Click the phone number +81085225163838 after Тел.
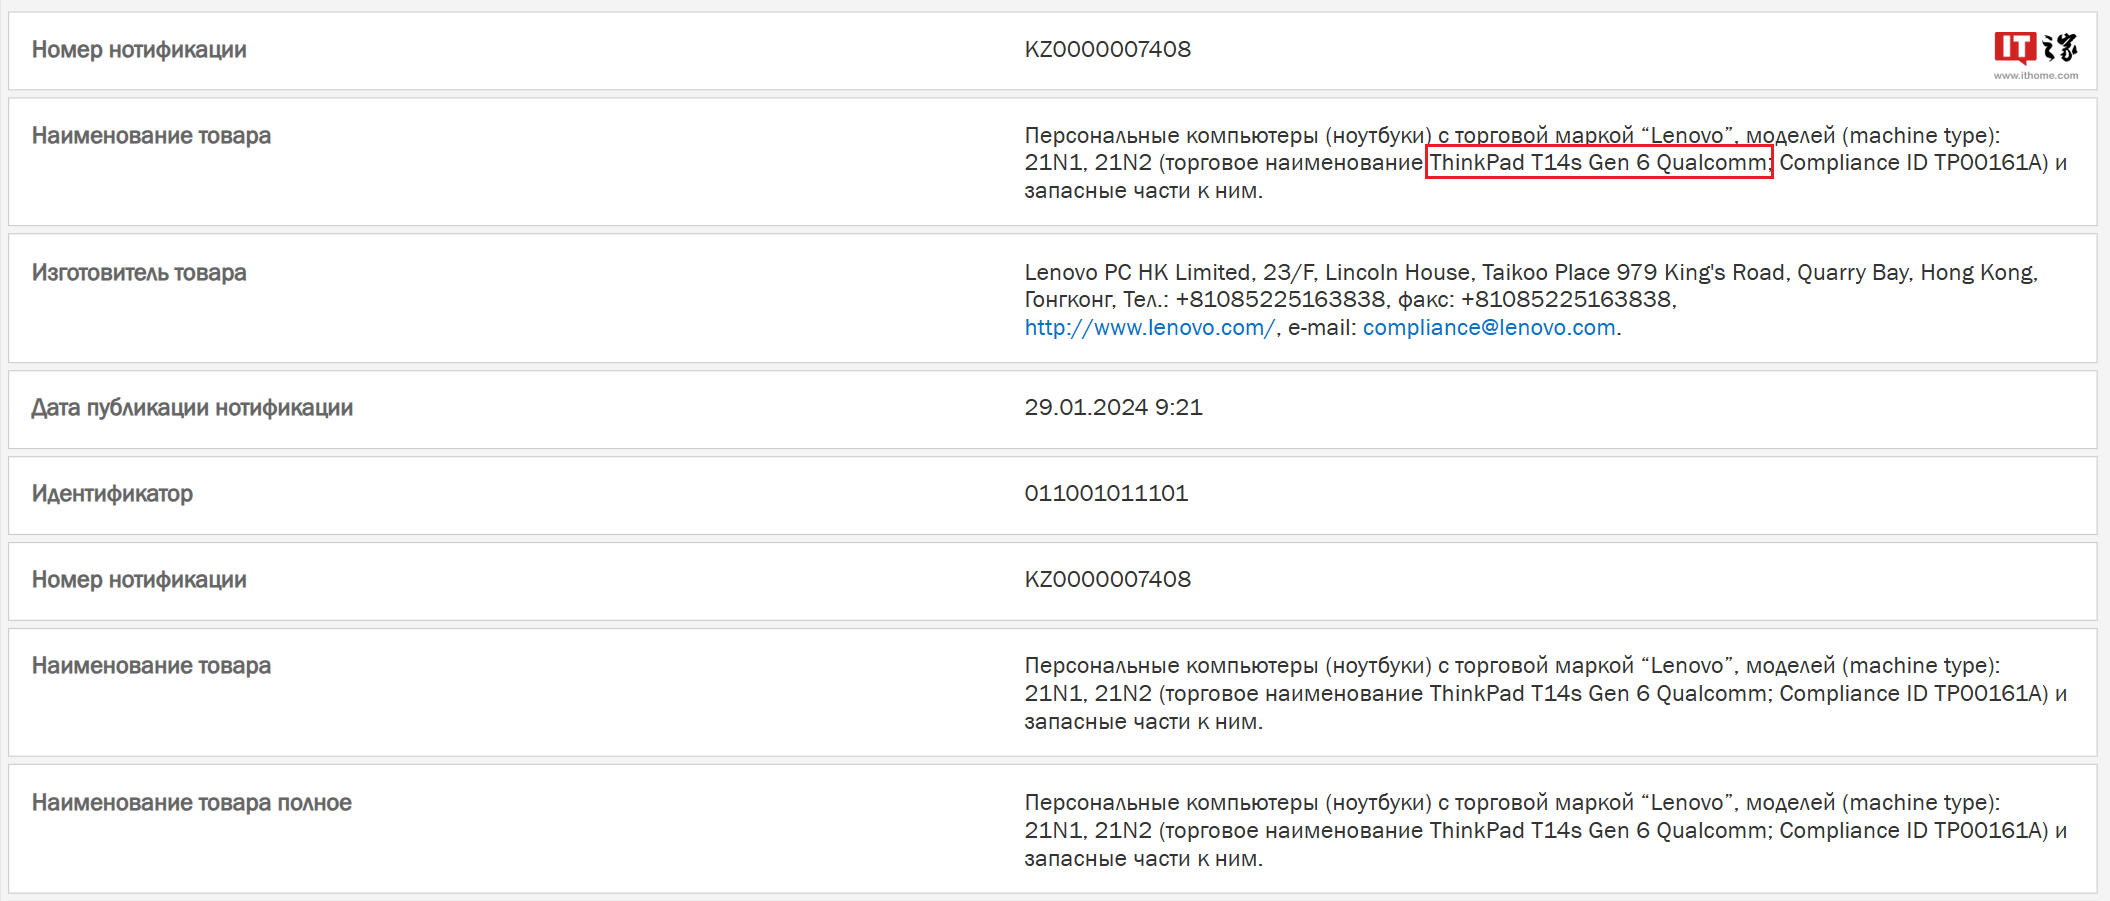The height and width of the screenshot is (901, 2110). 1279,300
